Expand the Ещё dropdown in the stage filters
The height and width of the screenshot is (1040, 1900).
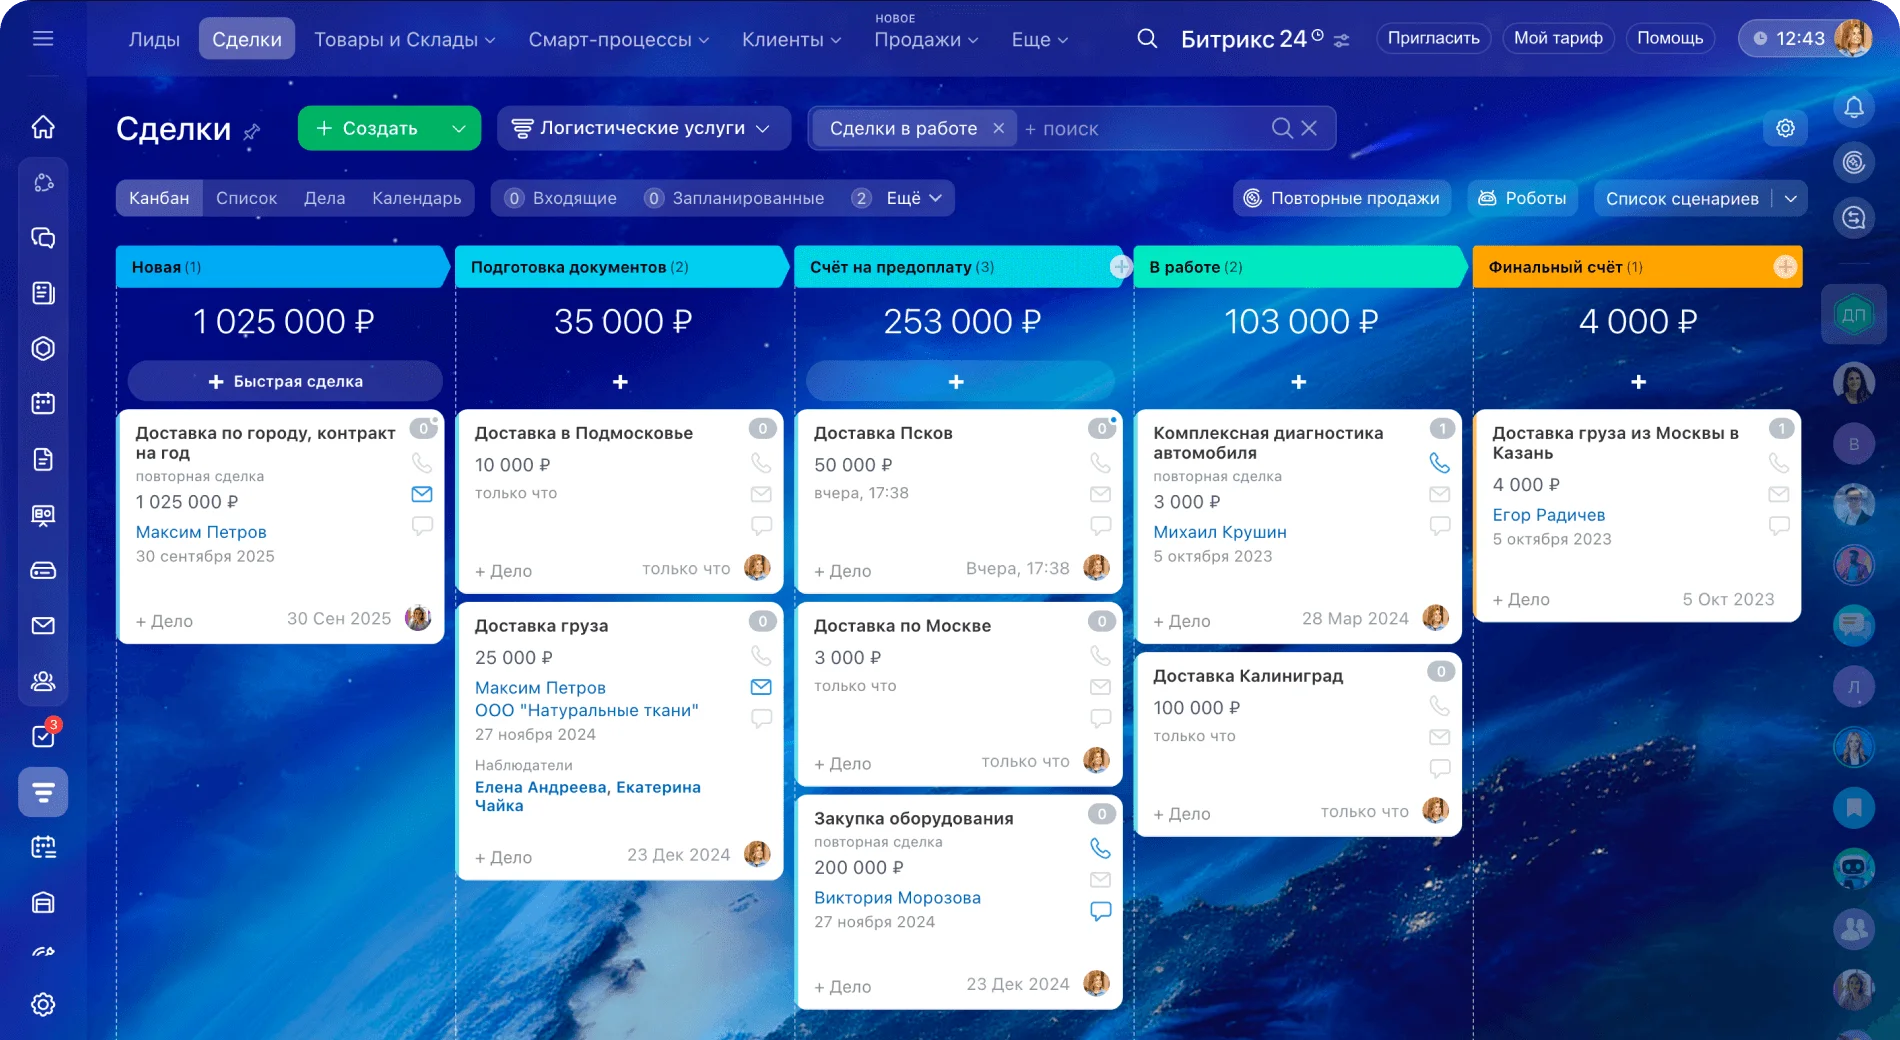coord(909,198)
